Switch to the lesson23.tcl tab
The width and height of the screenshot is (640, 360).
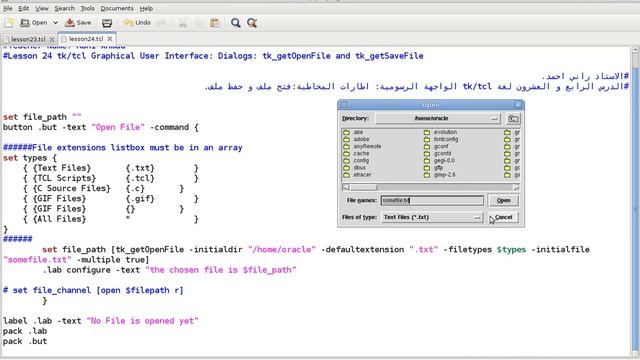28,39
